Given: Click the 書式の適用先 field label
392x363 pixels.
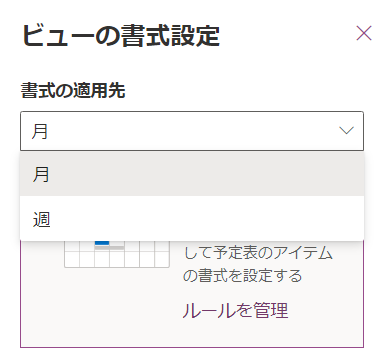Looking at the screenshot, I should tap(73, 90).
